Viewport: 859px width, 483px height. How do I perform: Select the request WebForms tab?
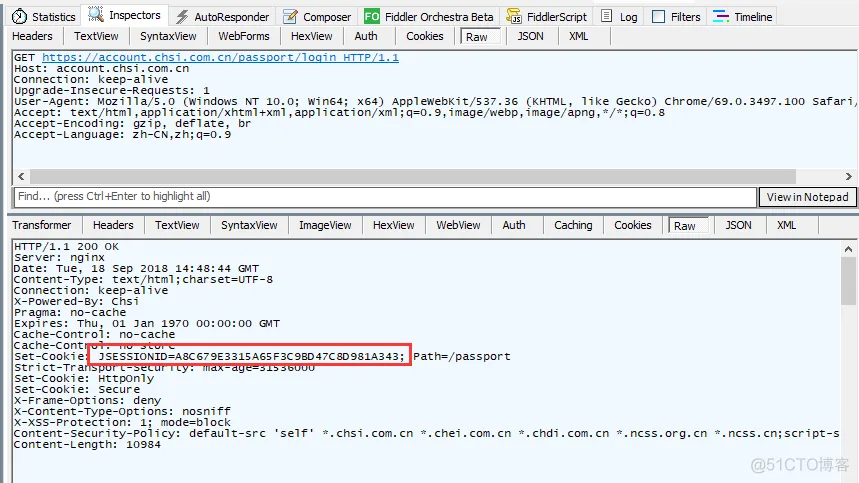244,36
